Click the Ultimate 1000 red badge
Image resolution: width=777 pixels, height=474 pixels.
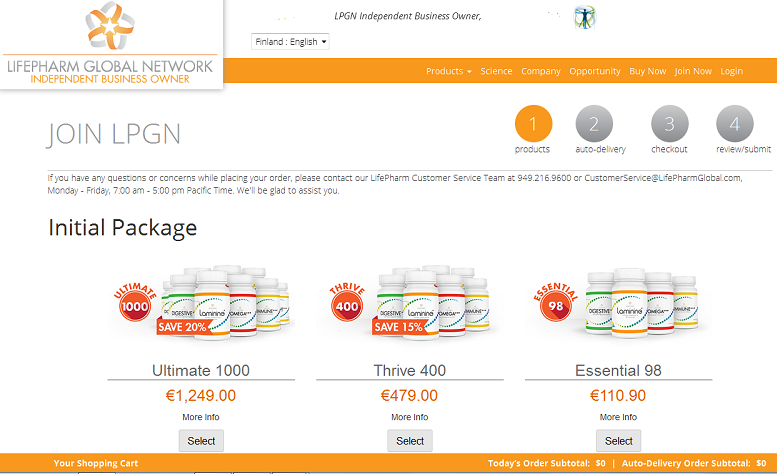(x=134, y=303)
